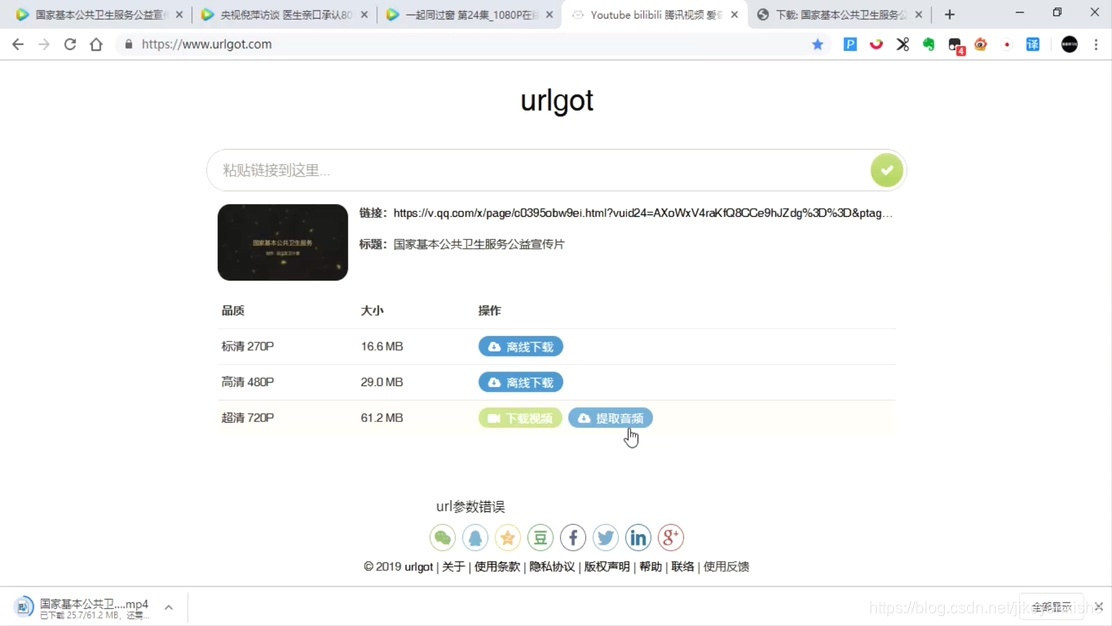
Task: Share on Facebook
Action: pyautogui.click(x=573, y=537)
